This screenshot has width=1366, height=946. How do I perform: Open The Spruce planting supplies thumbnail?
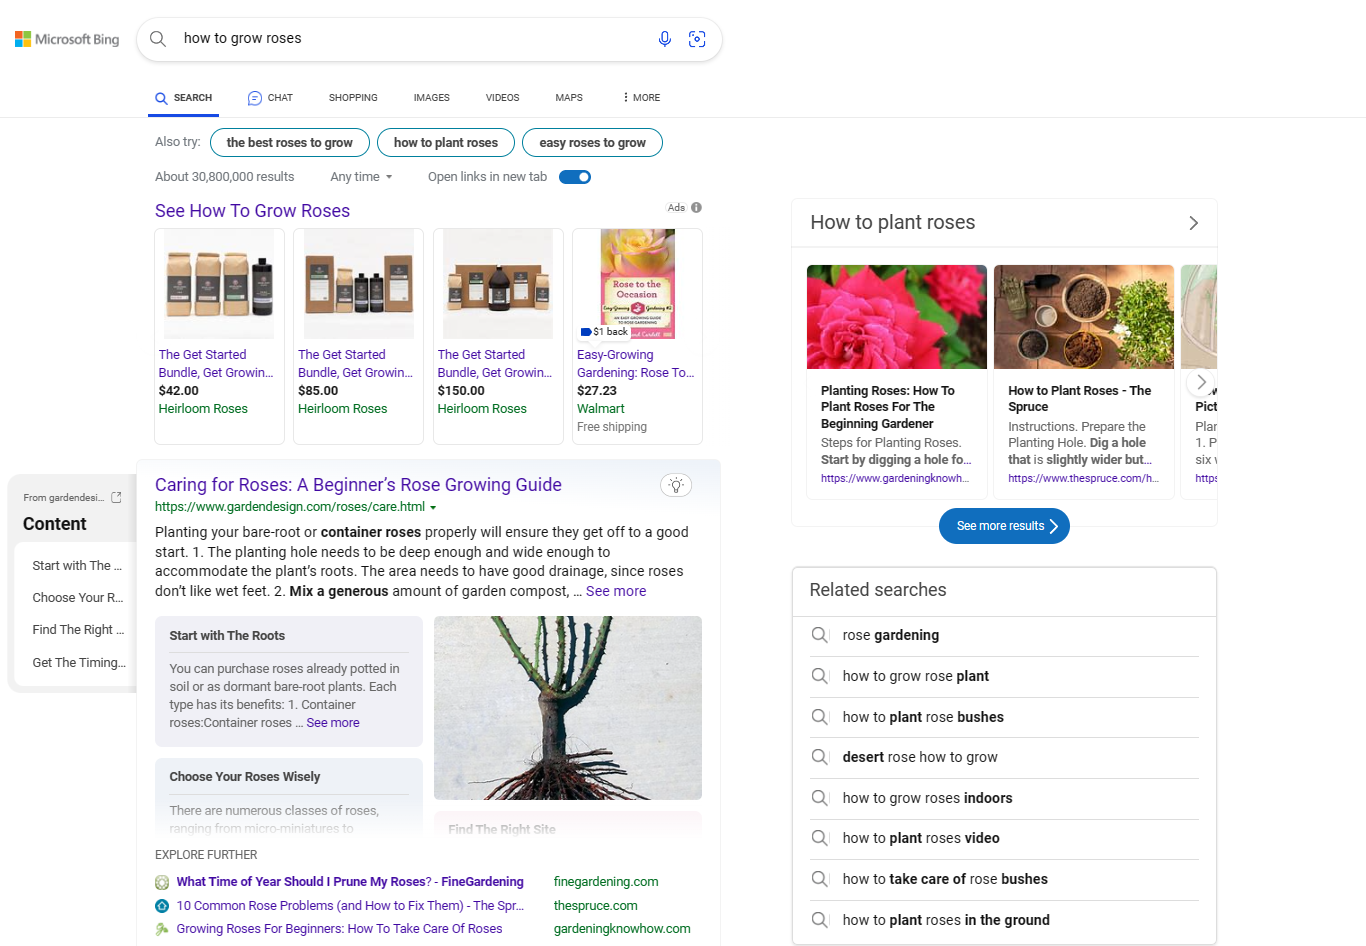point(1084,317)
